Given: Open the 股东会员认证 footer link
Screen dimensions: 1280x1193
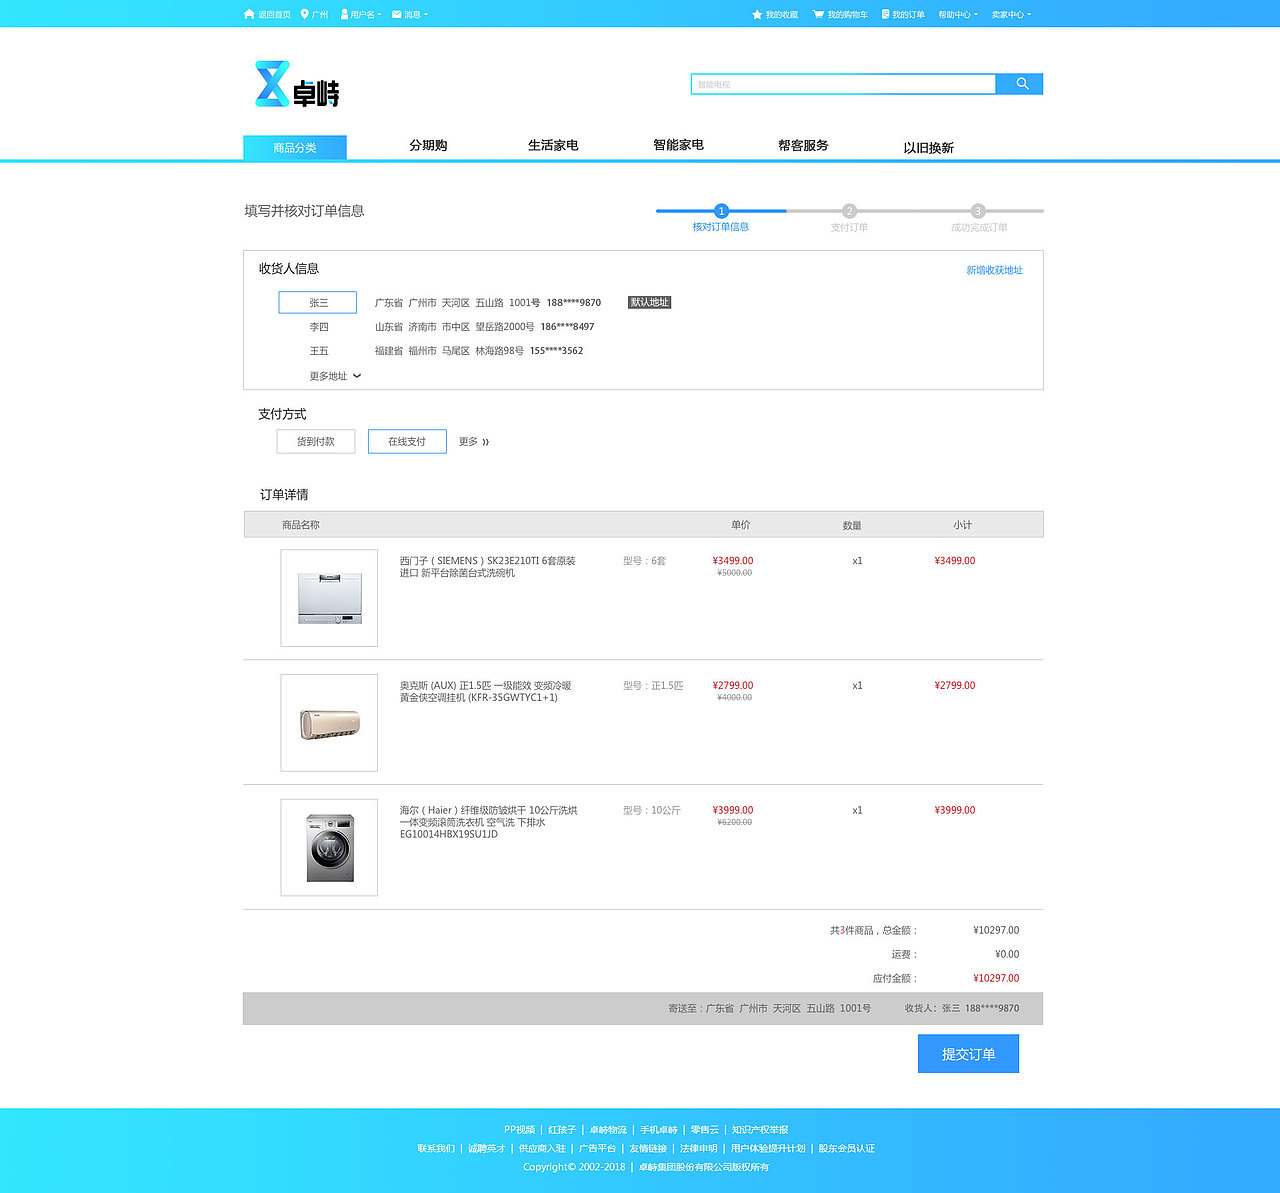Looking at the screenshot, I should [x=847, y=1148].
